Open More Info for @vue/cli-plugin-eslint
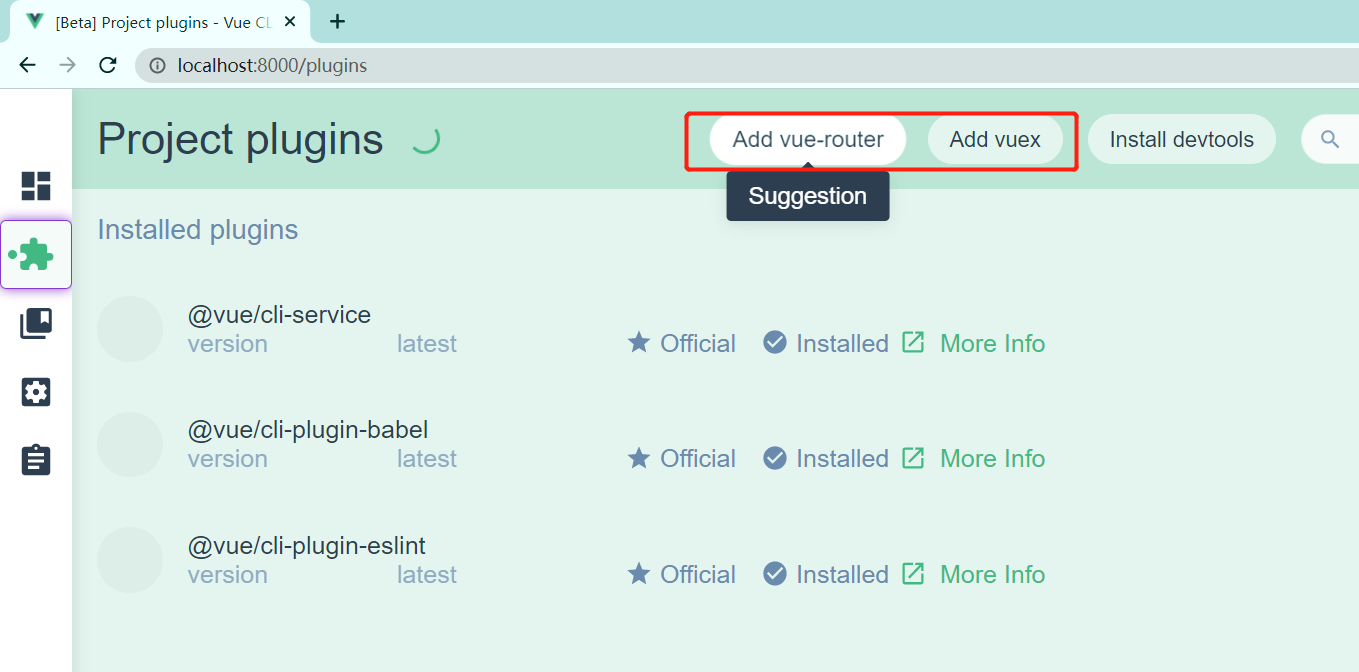The height and width of the screenshot is (672, 1359). 992,575
